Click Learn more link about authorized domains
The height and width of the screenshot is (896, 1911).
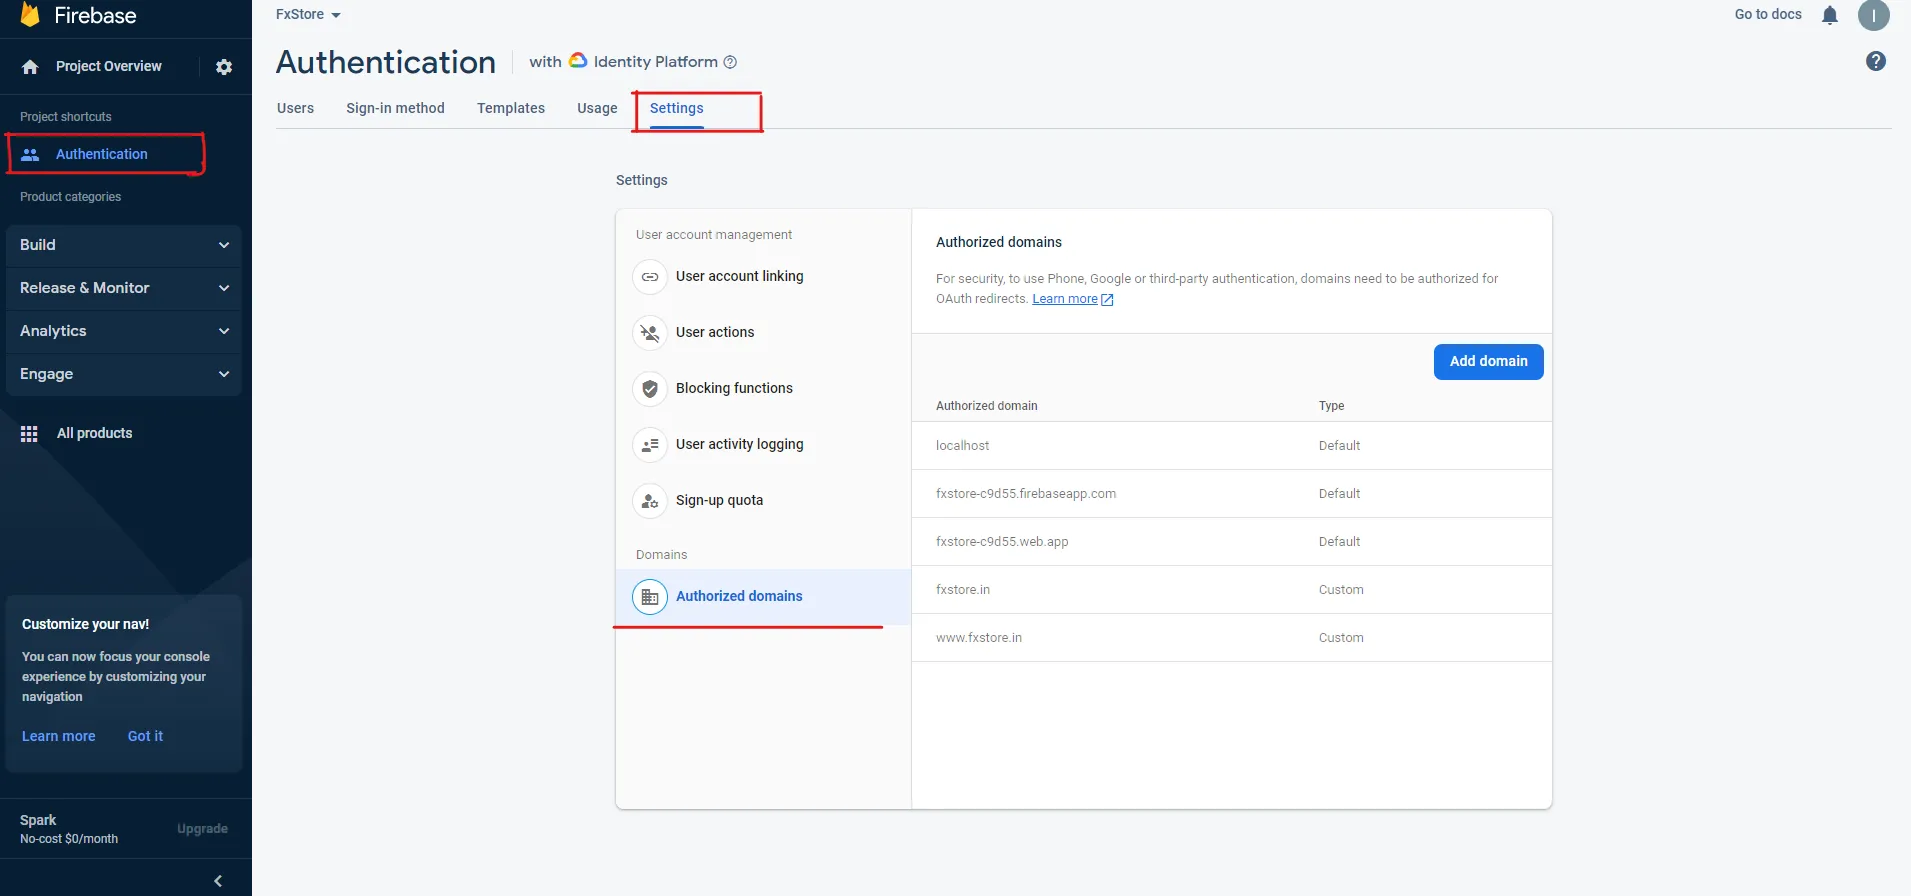point(1065,299)
